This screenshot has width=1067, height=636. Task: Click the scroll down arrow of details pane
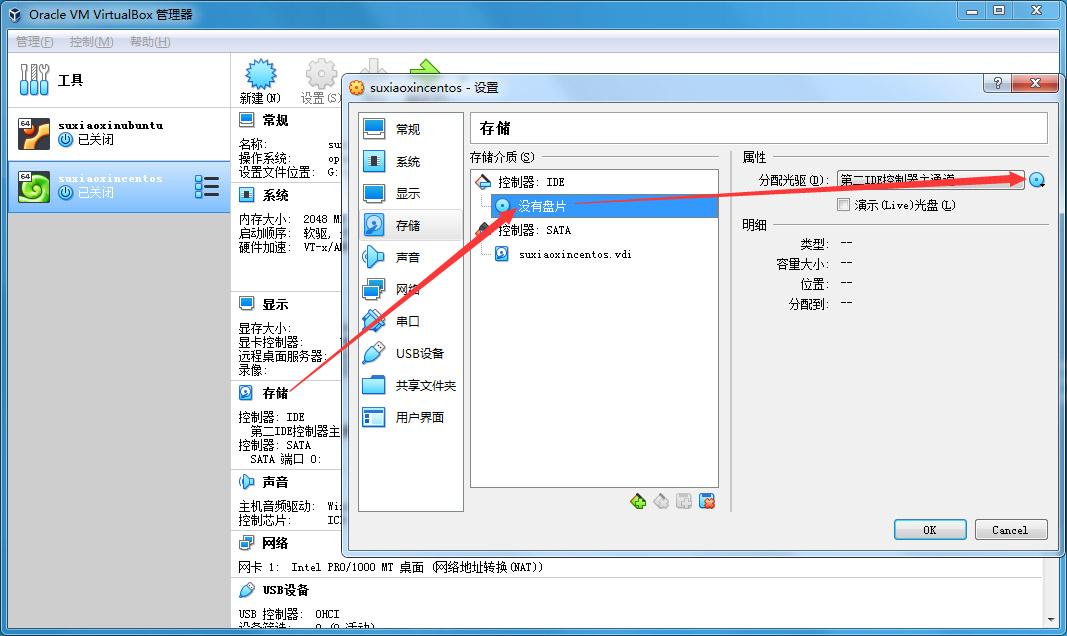[x=1051, y=620]
